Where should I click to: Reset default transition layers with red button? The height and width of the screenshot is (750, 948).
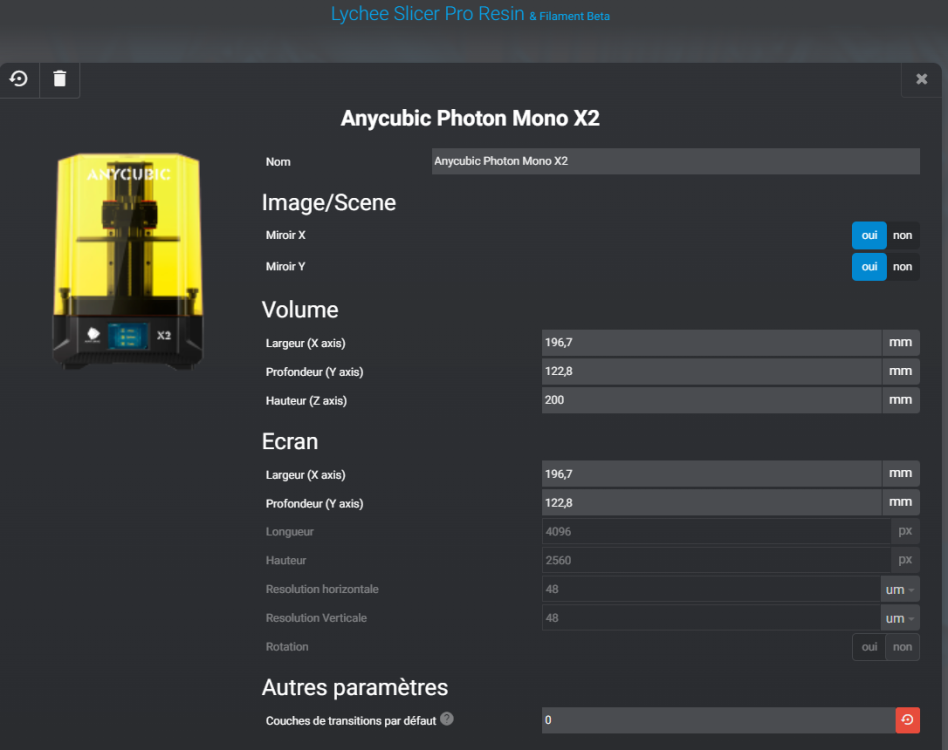(x=907, y=720)
